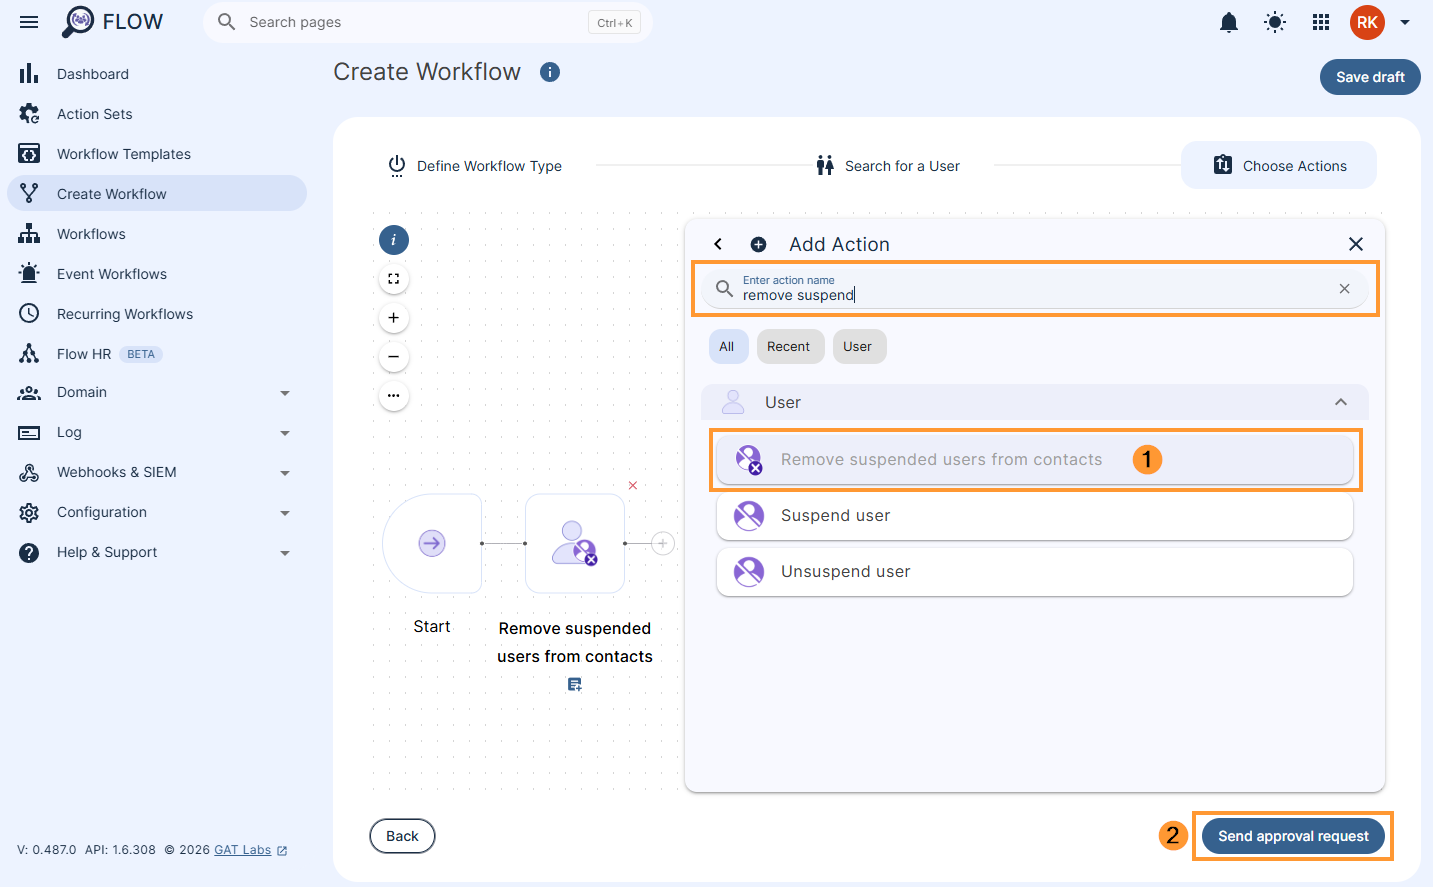Delete the node with red X

point(633,485)
